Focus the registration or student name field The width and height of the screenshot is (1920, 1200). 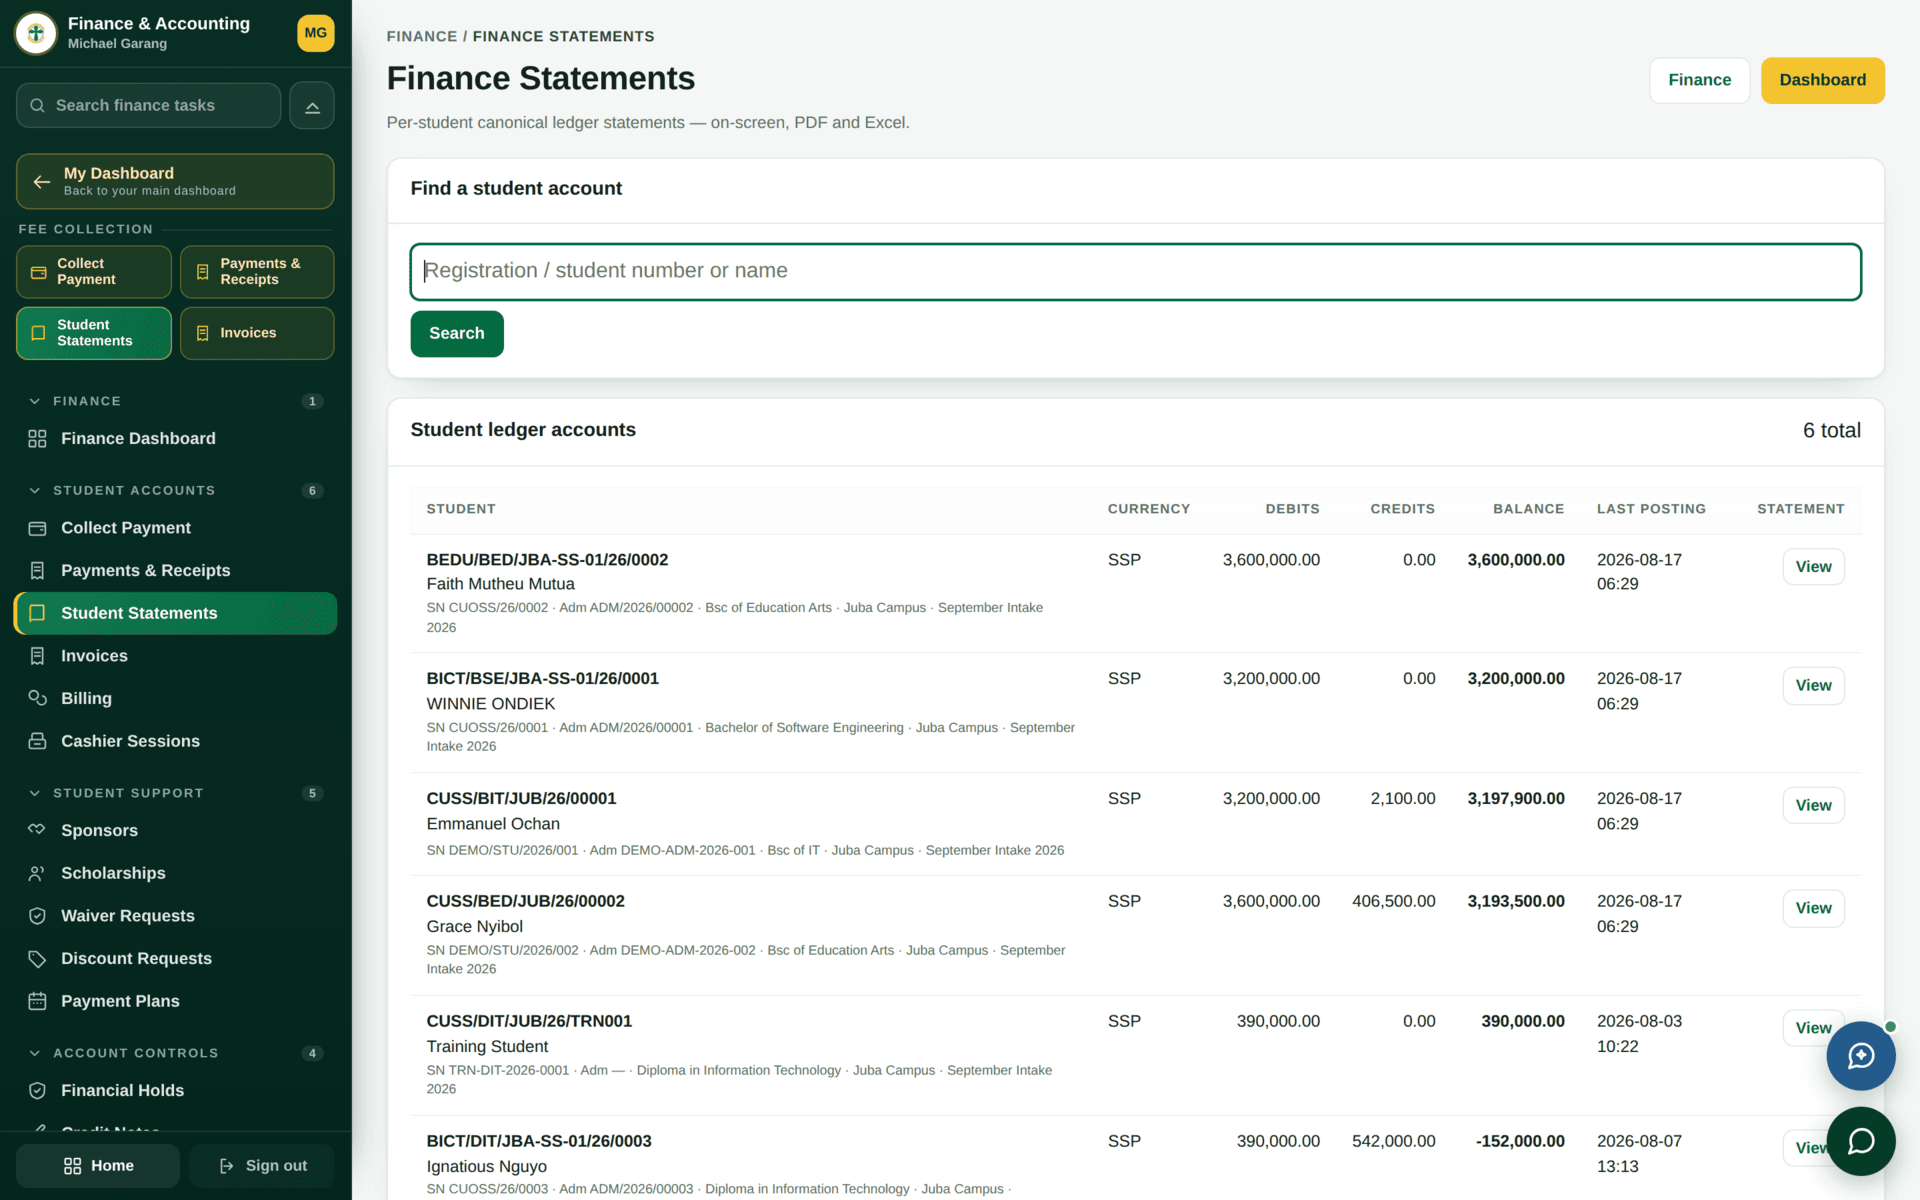[x=1135, y=271]
